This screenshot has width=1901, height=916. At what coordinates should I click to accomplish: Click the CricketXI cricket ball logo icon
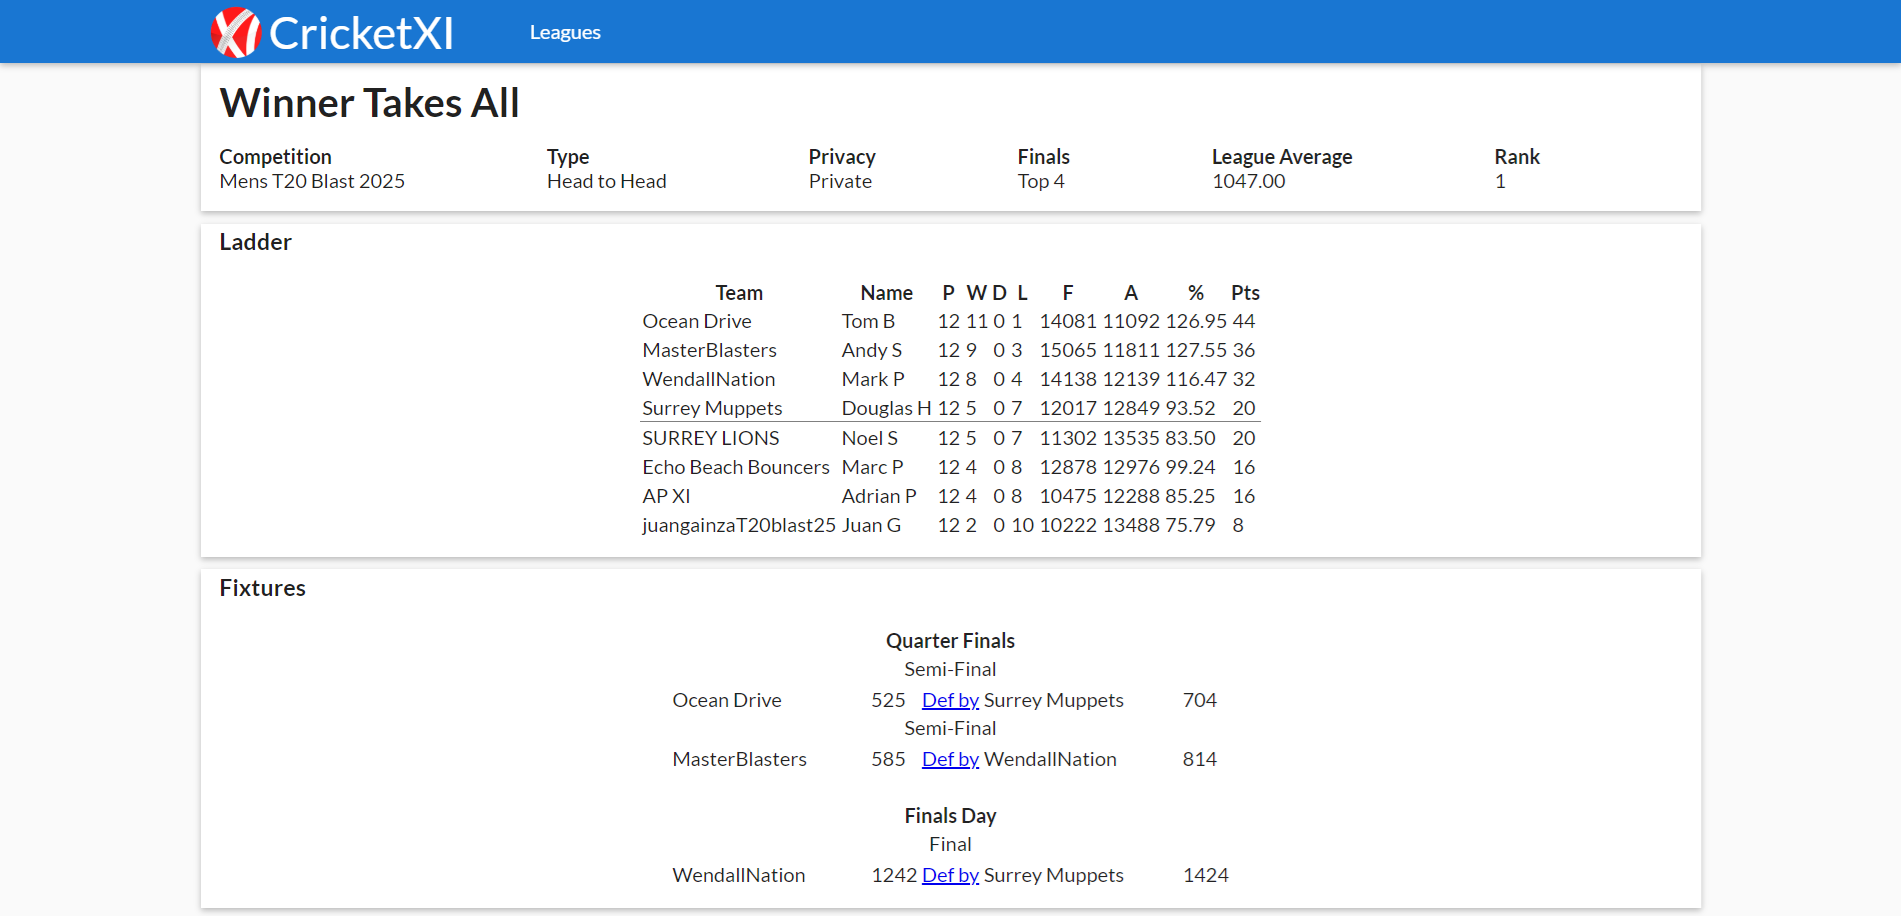coord(236,33)
